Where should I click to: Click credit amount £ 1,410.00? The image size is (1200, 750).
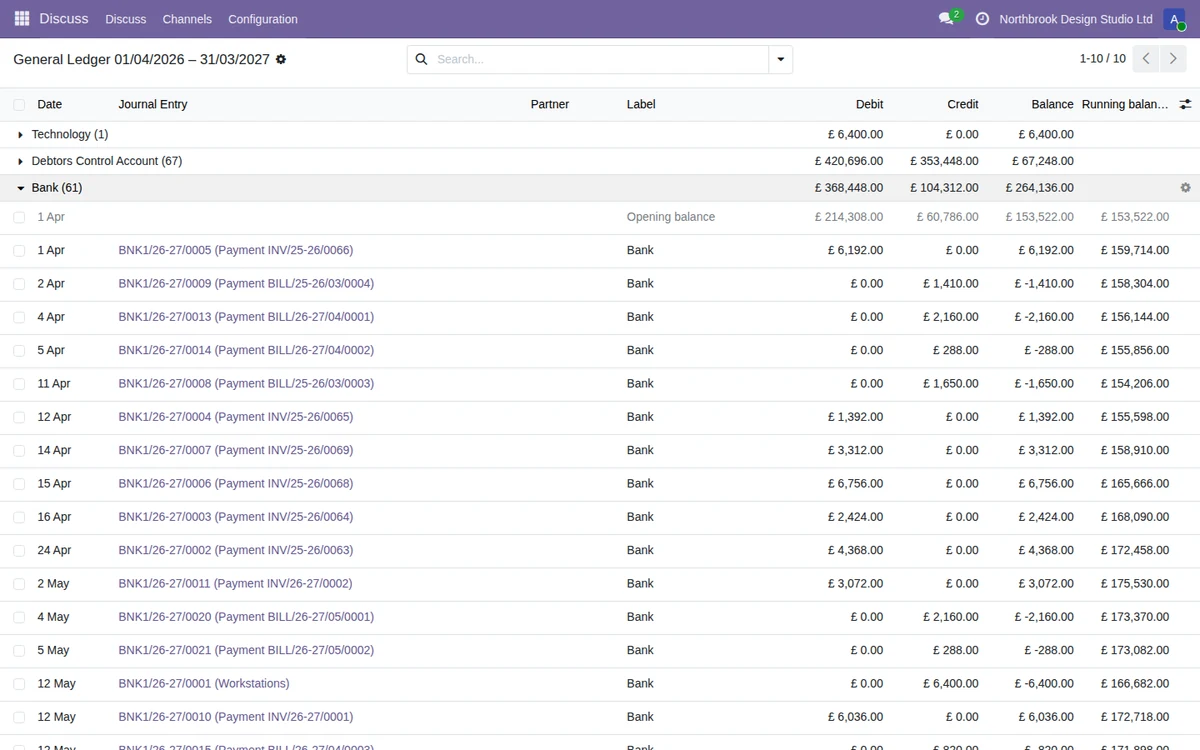tap(951, 284)
